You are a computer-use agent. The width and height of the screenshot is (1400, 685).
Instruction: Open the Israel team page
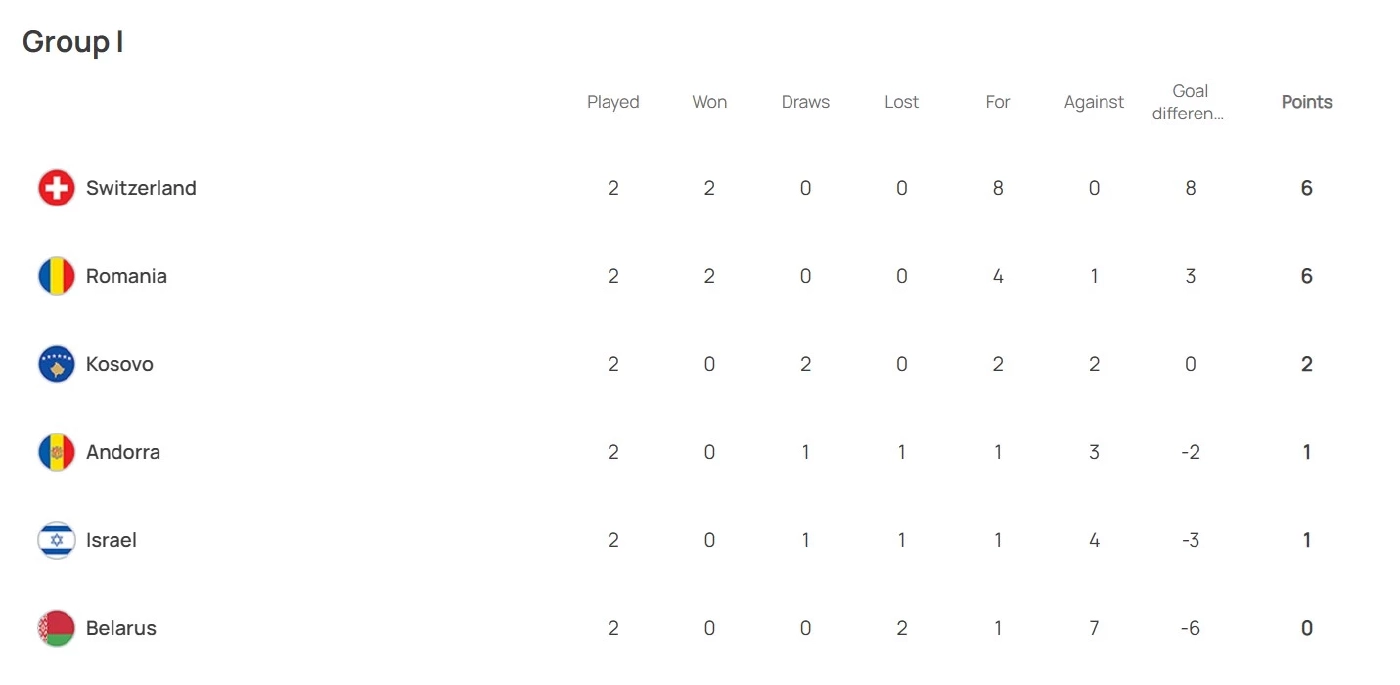pyautogui.click(x=111, y=540)
